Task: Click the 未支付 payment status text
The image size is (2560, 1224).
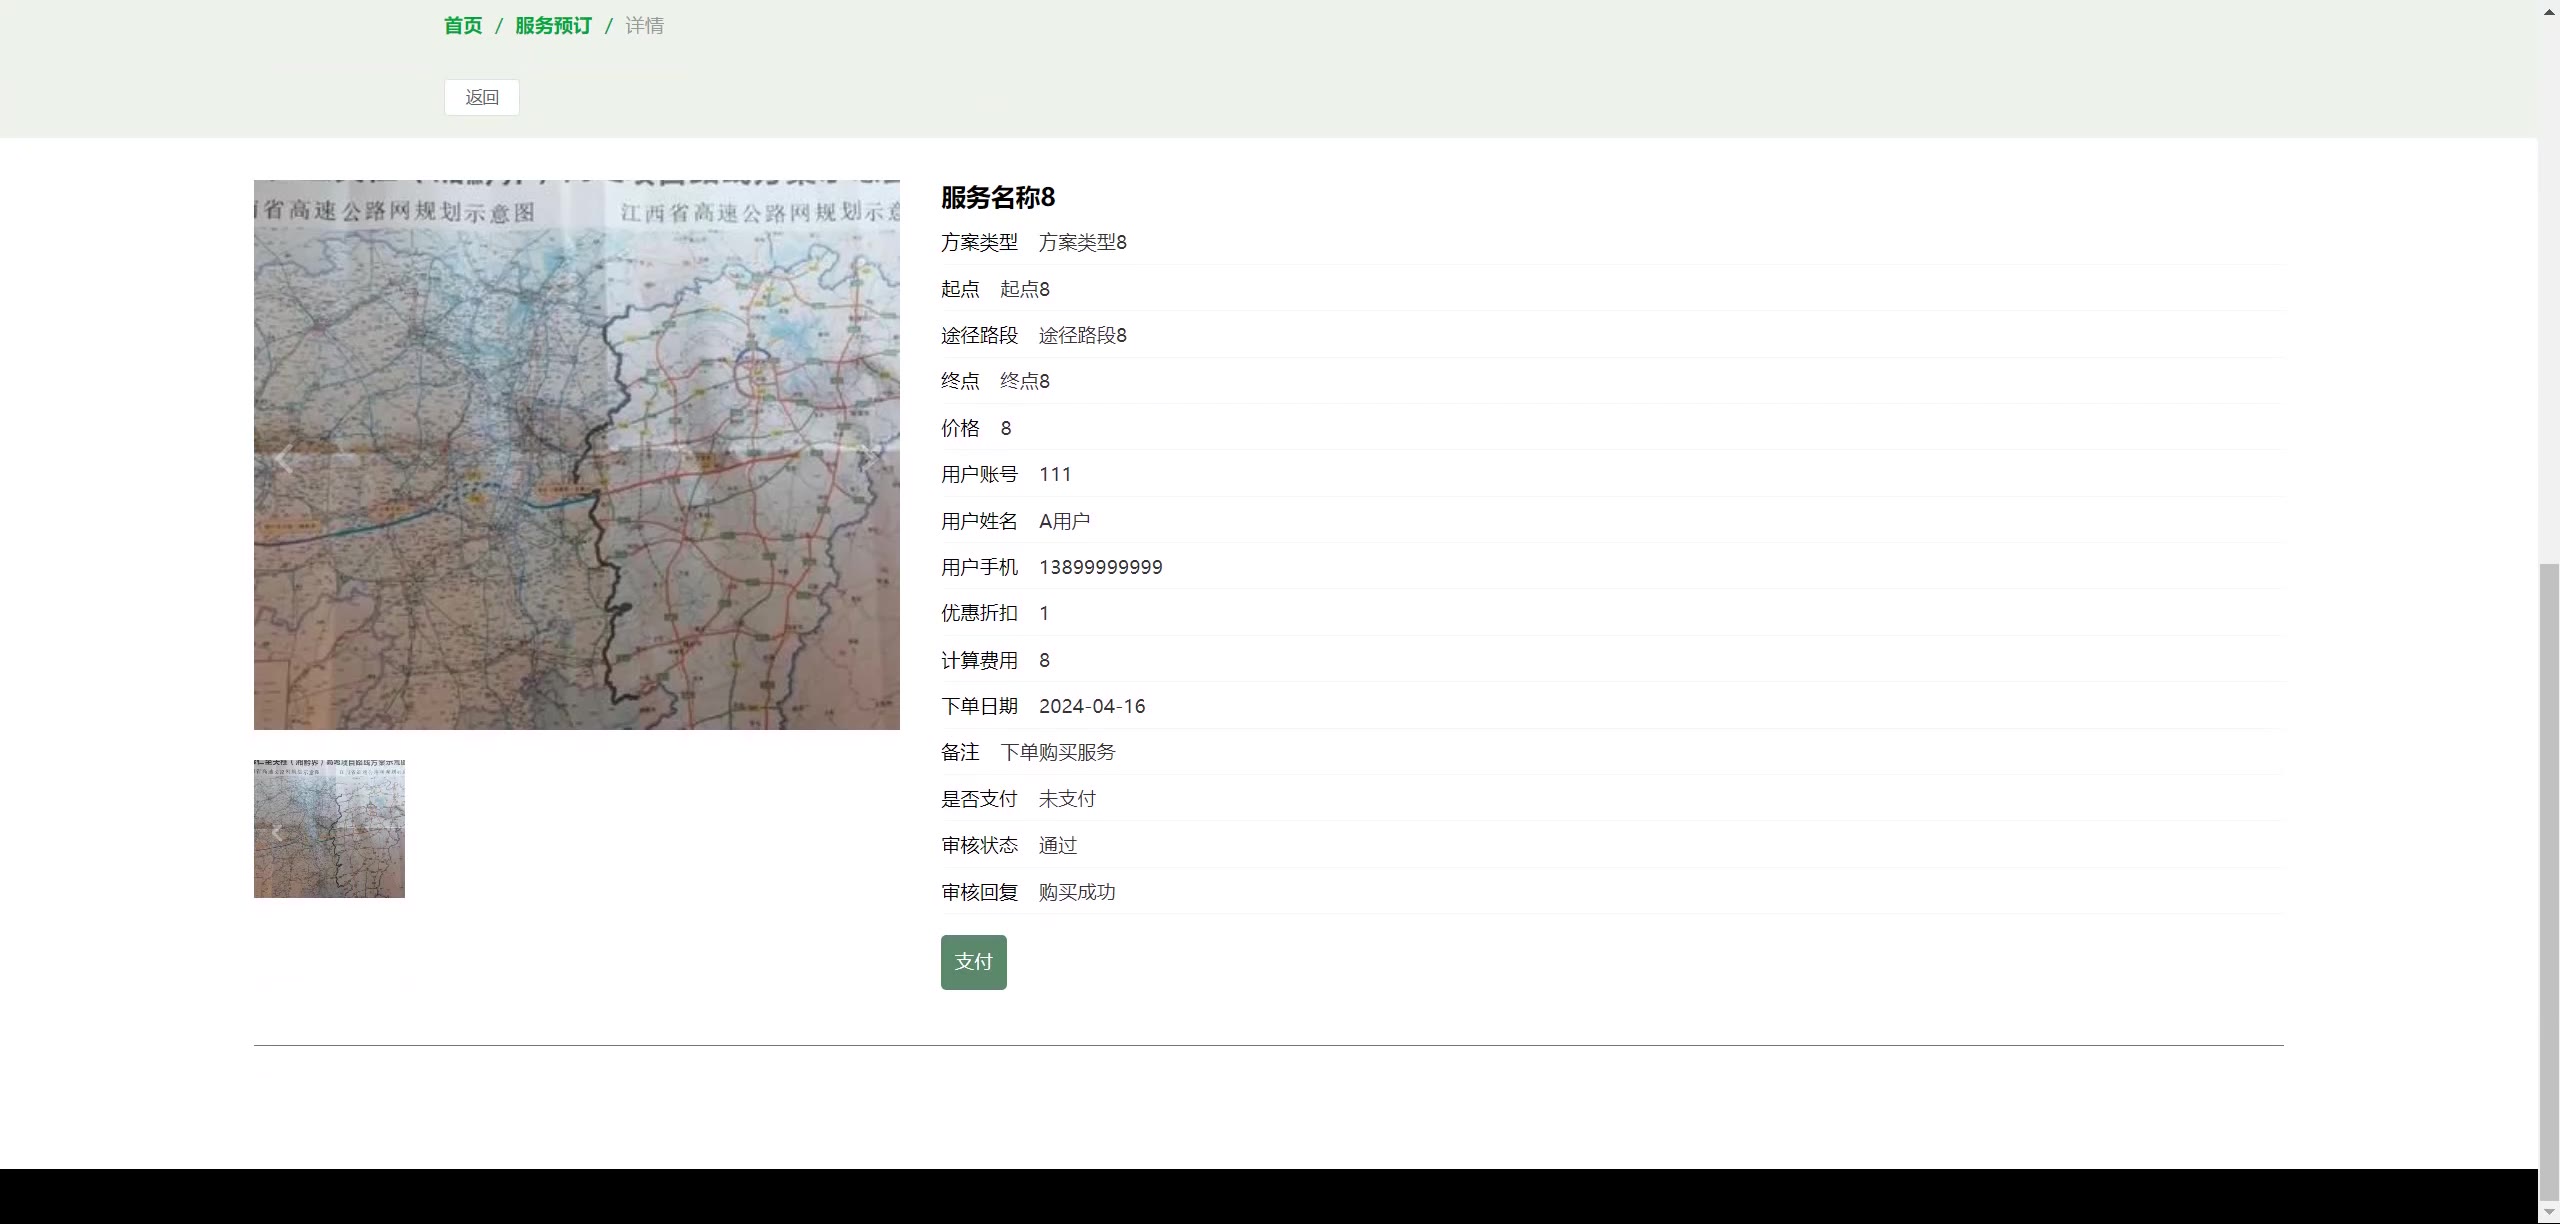Action: (x=1066, y=799)
